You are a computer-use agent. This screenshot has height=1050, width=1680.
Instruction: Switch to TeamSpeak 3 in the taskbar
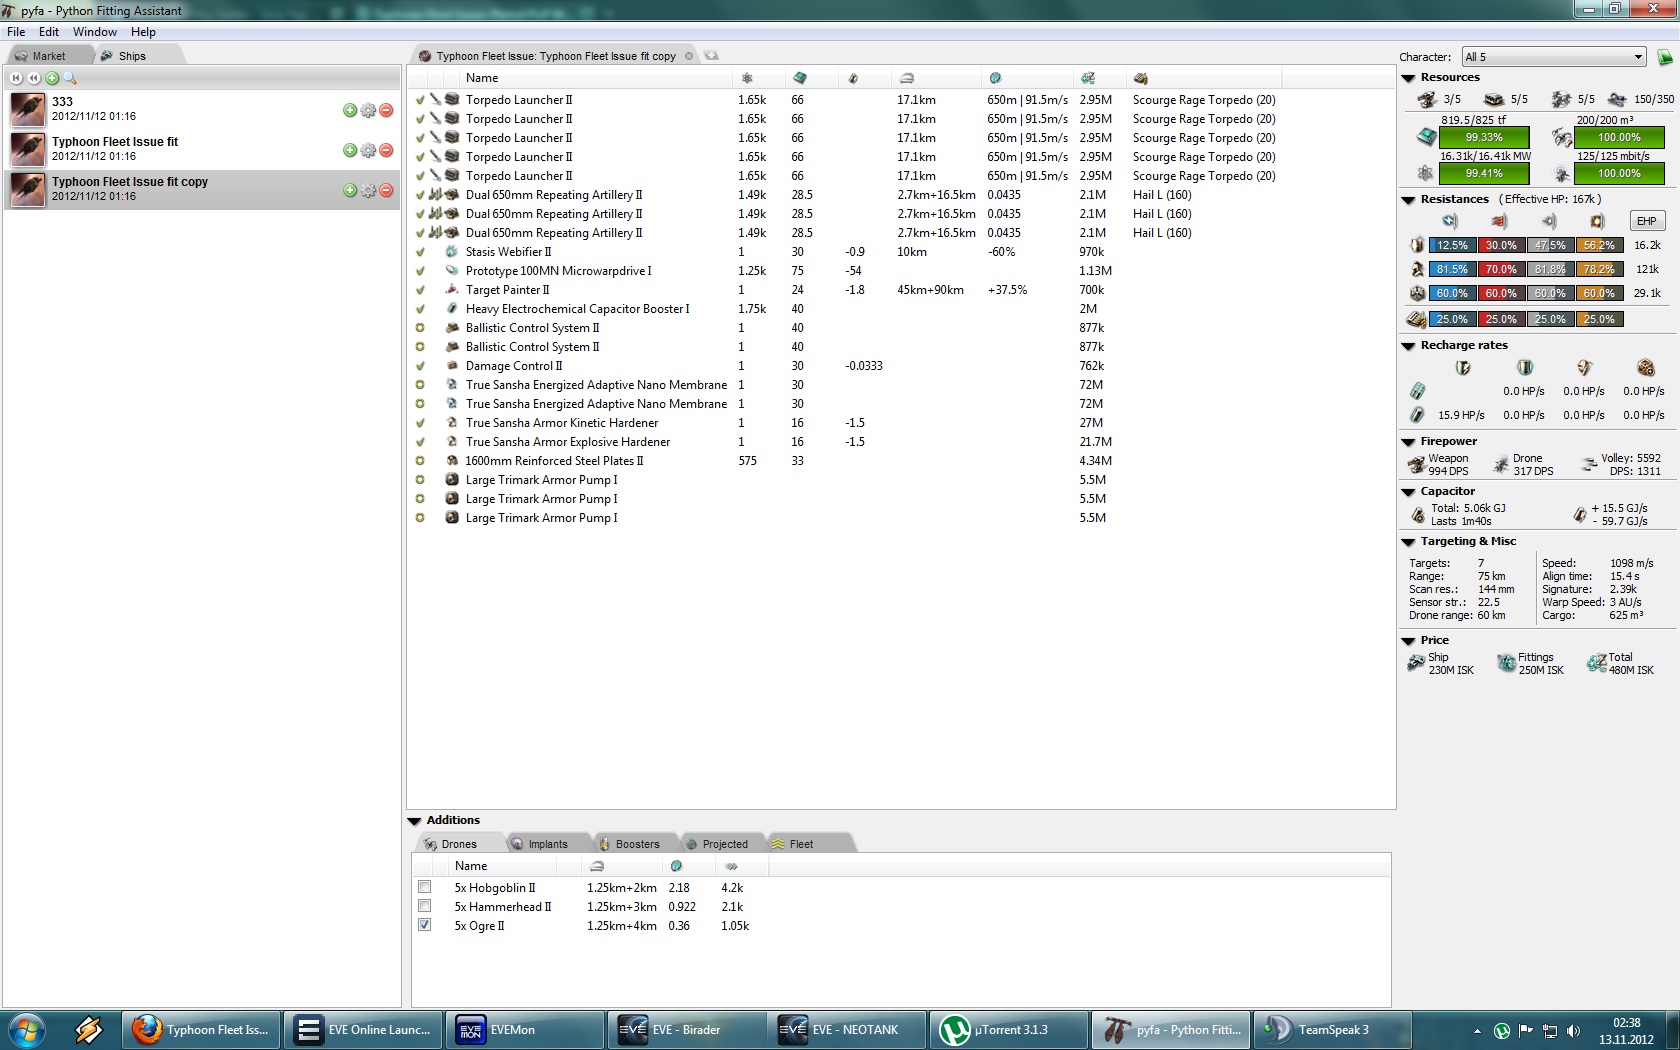(x=1332, y=1030)
